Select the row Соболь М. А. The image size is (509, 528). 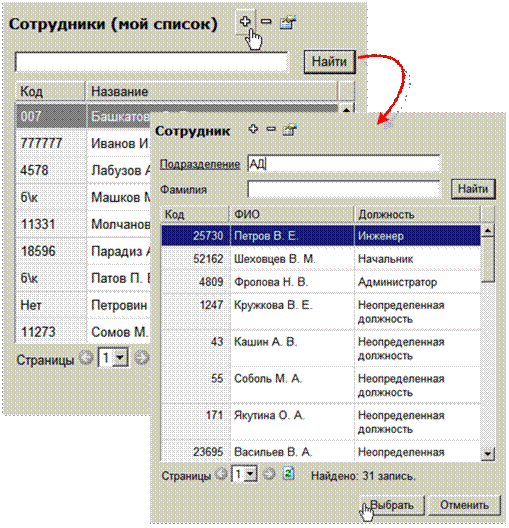321,385
